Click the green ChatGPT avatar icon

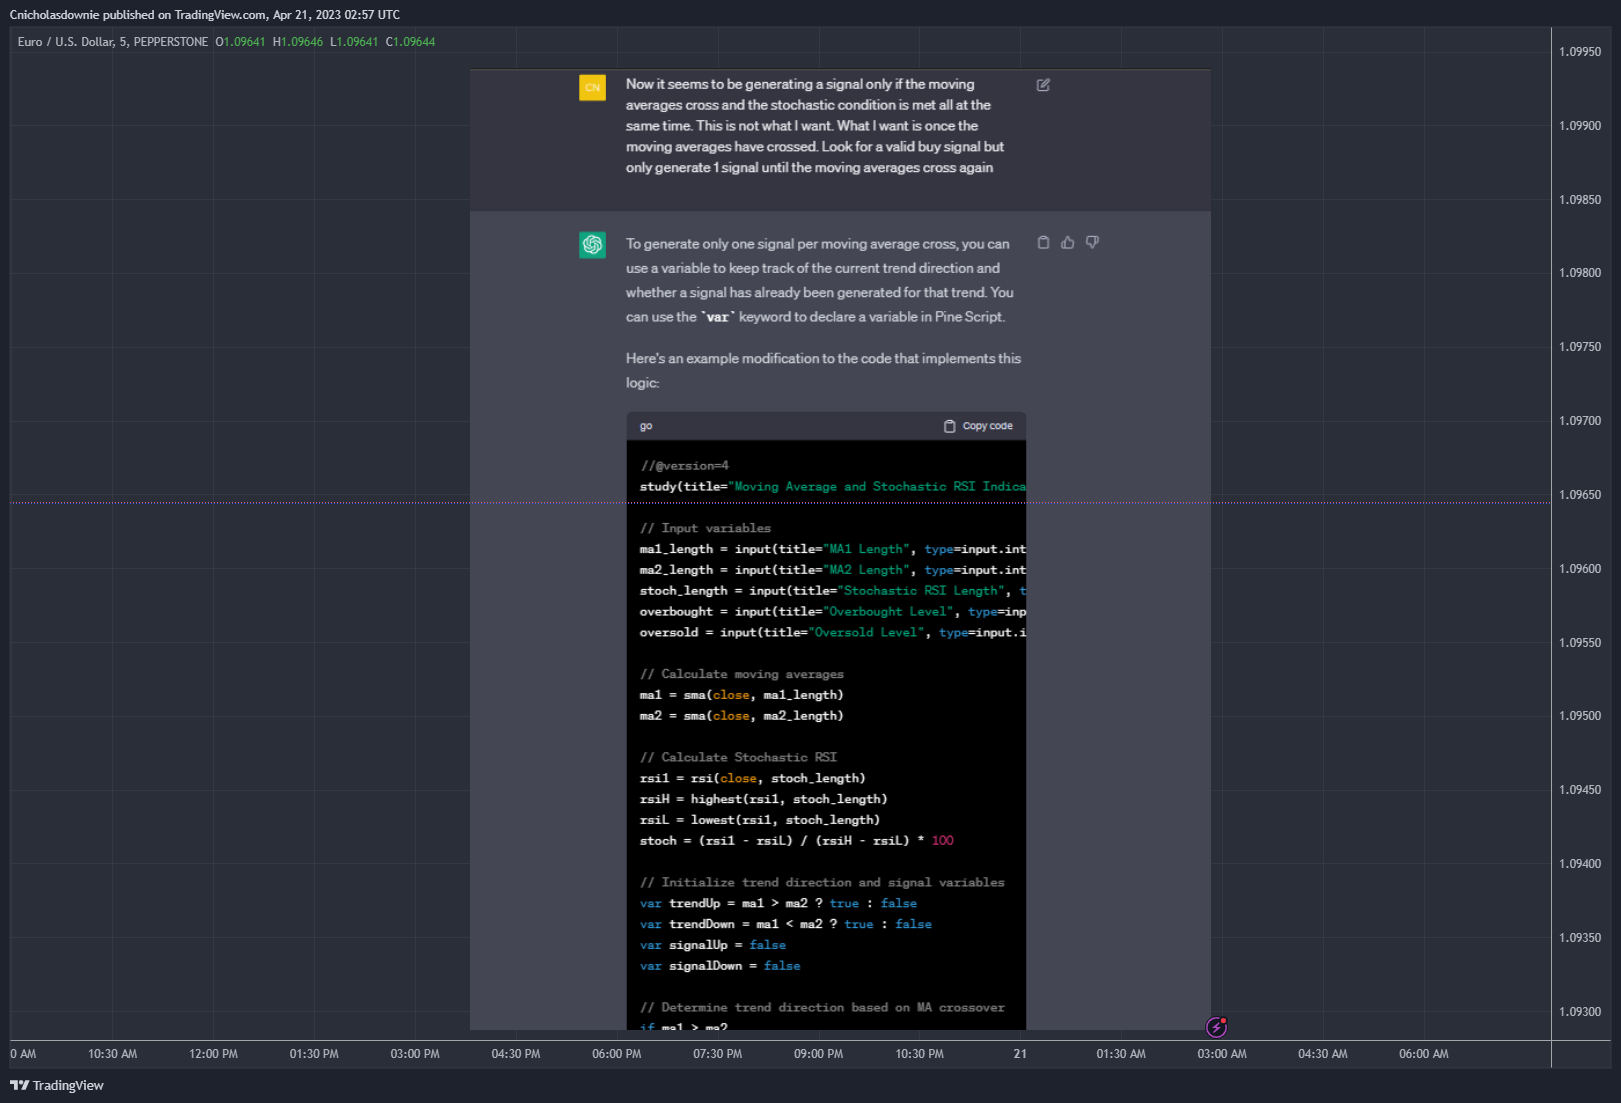592,244
